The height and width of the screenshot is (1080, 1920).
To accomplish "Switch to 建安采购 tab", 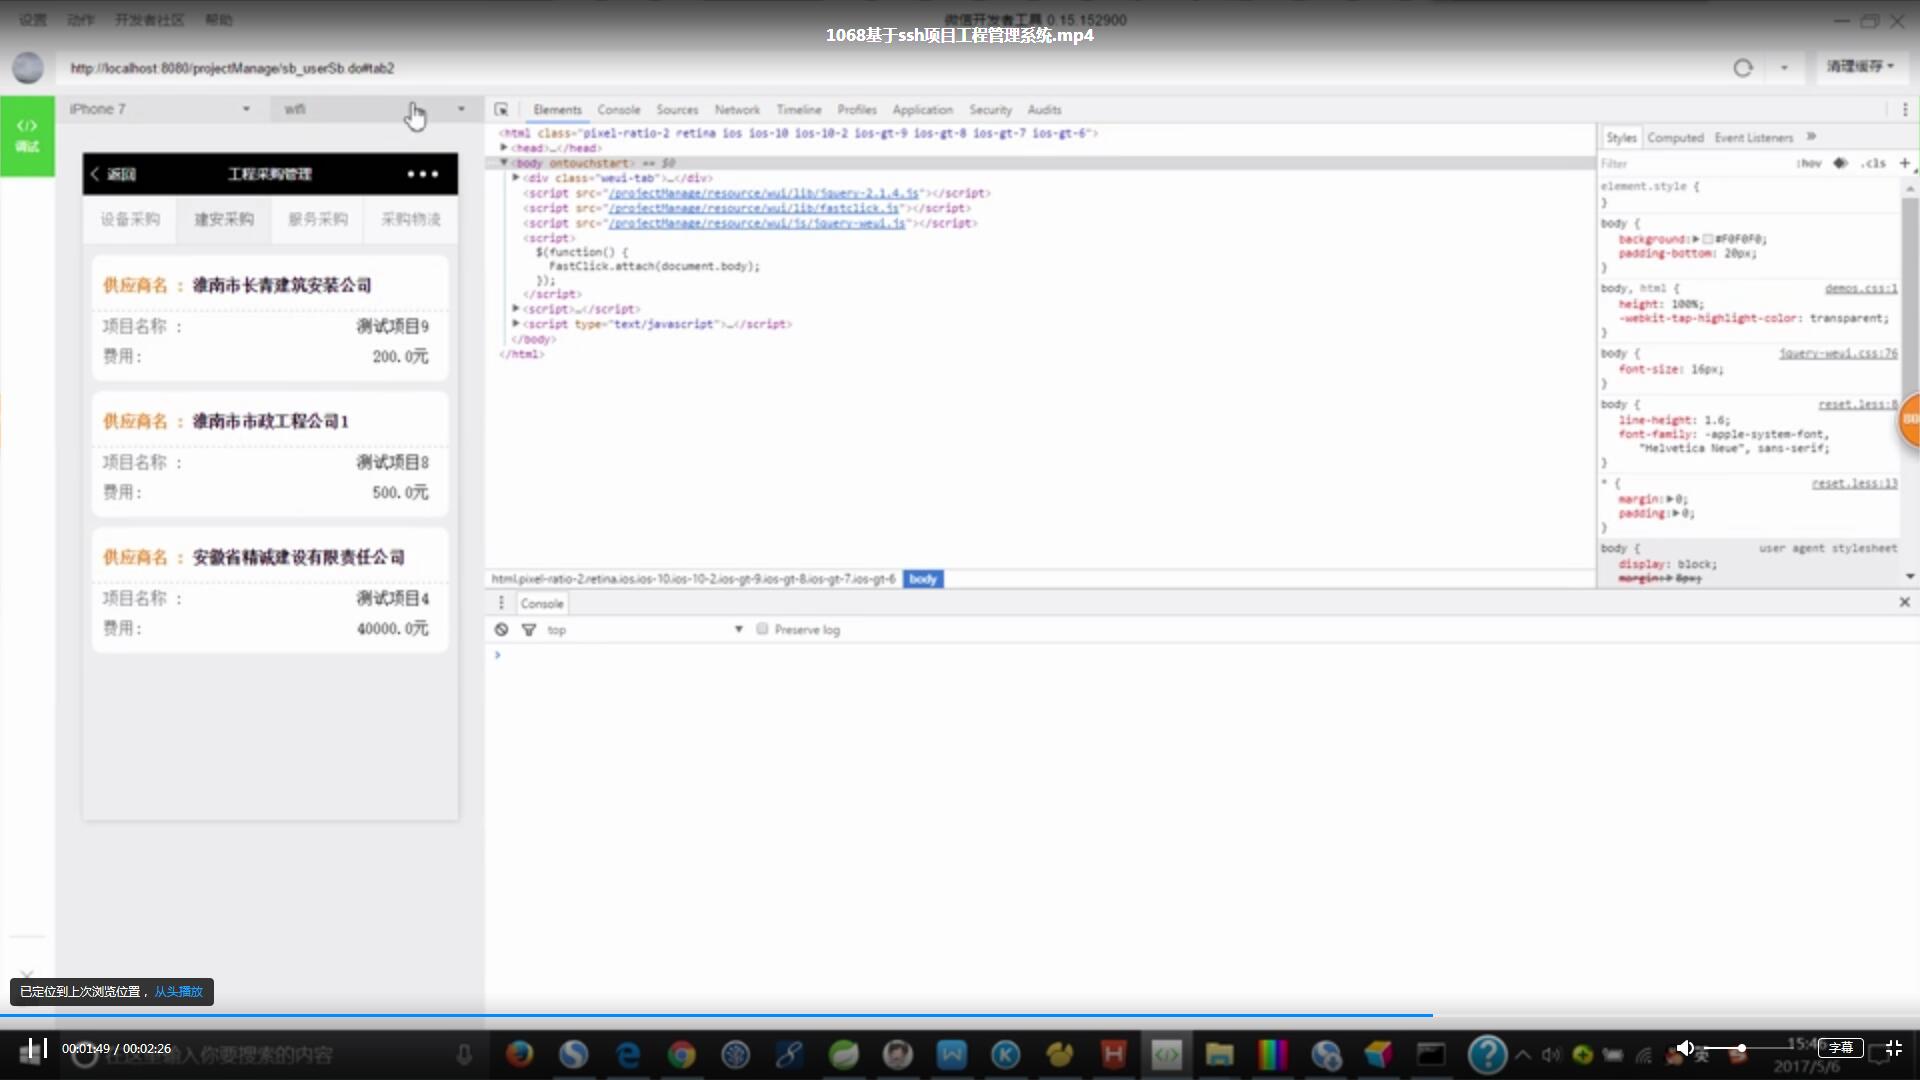I will click(224, 219).
